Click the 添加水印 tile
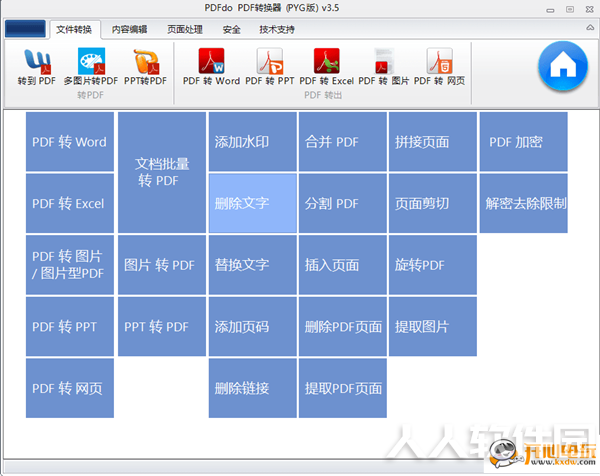Image resolution: width=600 pixels, height=476 pixels. [253, 142]
